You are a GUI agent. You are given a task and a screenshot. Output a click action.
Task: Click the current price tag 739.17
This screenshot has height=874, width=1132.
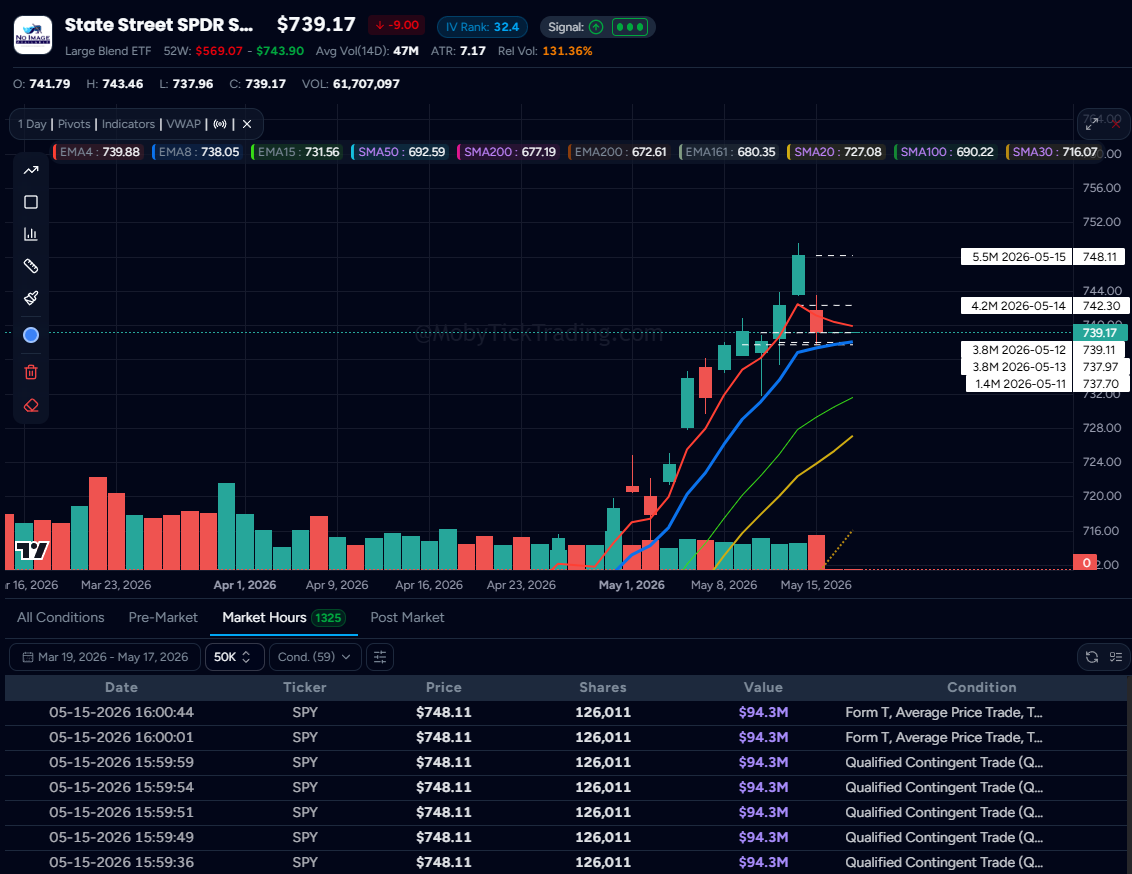point(1099,333)
